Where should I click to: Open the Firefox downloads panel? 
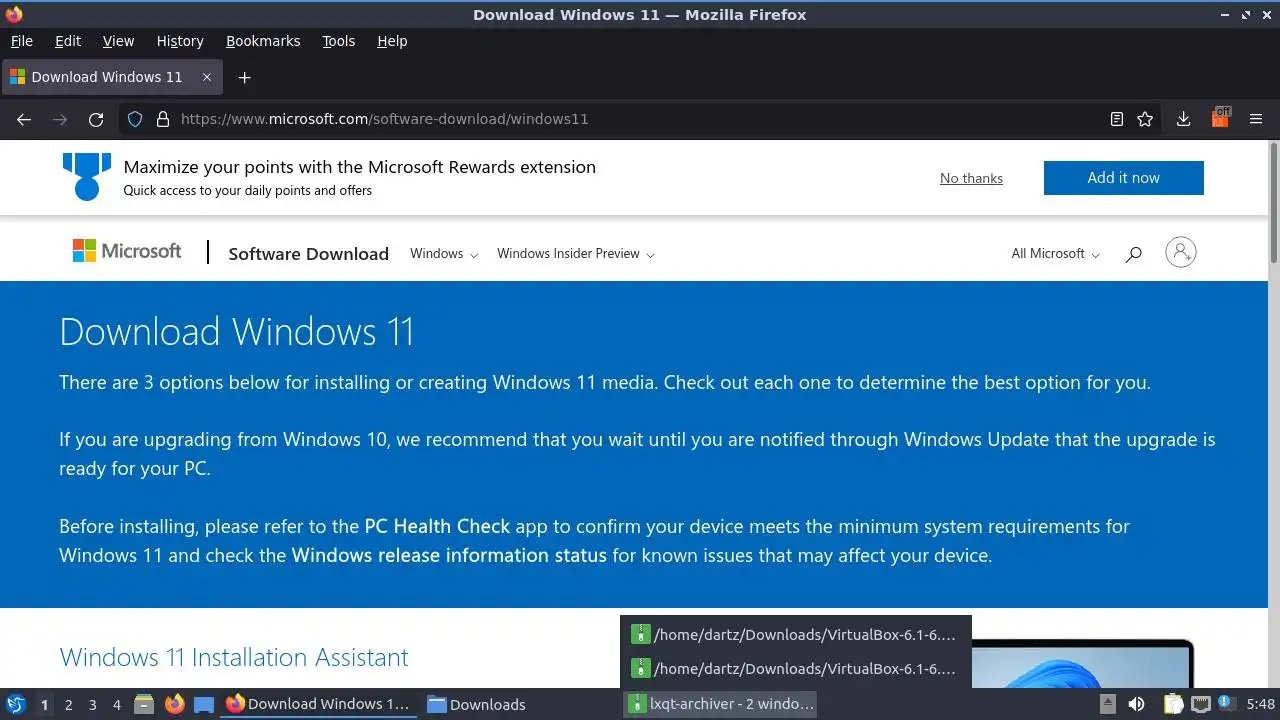[x=1183, y=119]
